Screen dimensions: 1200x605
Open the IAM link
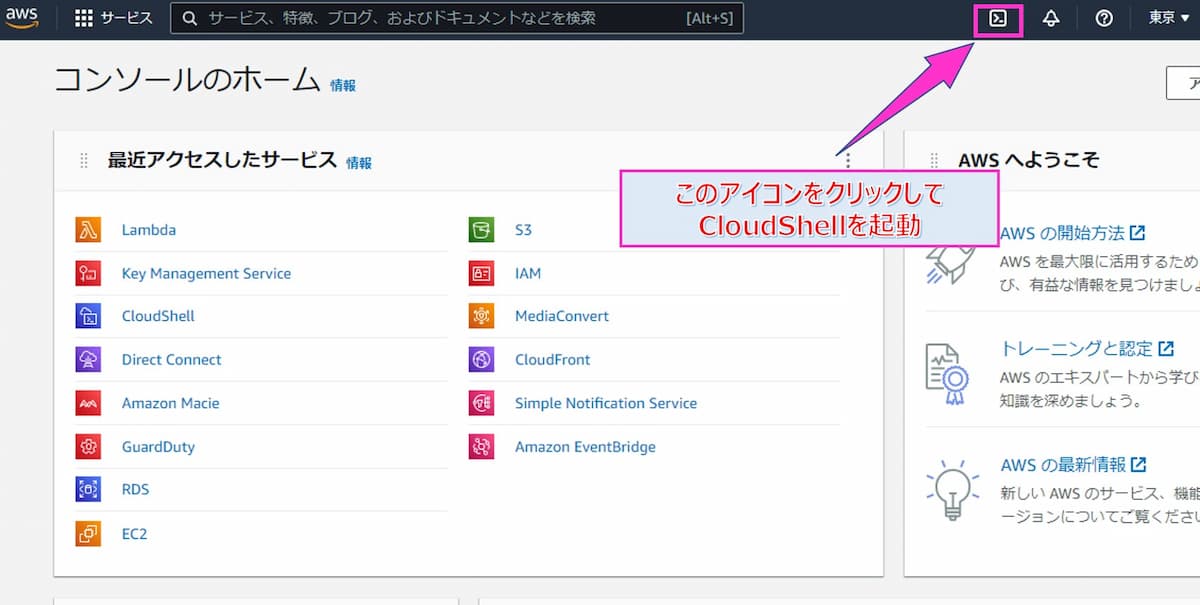pyautogui.click(x=528, y=273)
